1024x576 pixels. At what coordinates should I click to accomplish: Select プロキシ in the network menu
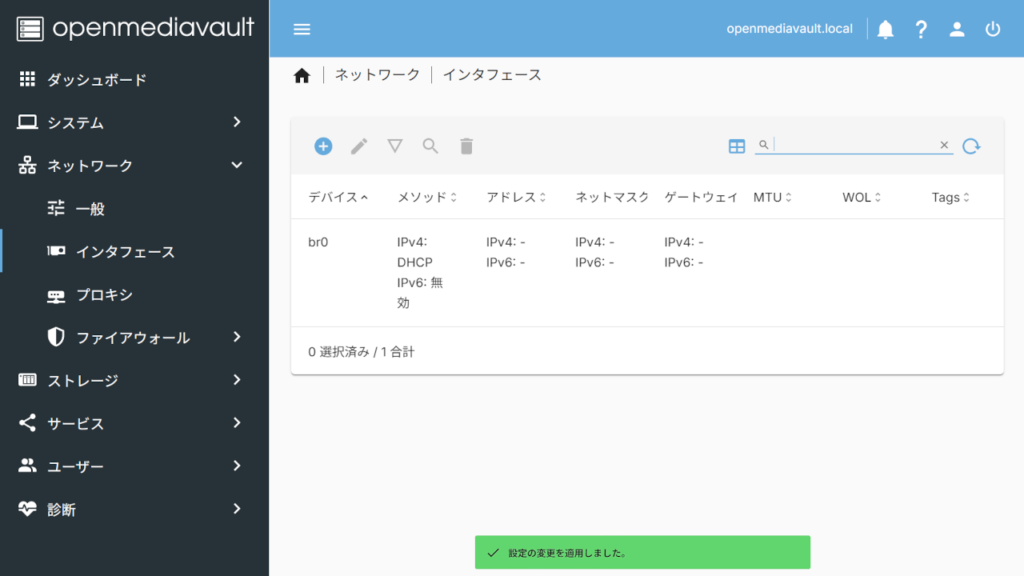104,295
